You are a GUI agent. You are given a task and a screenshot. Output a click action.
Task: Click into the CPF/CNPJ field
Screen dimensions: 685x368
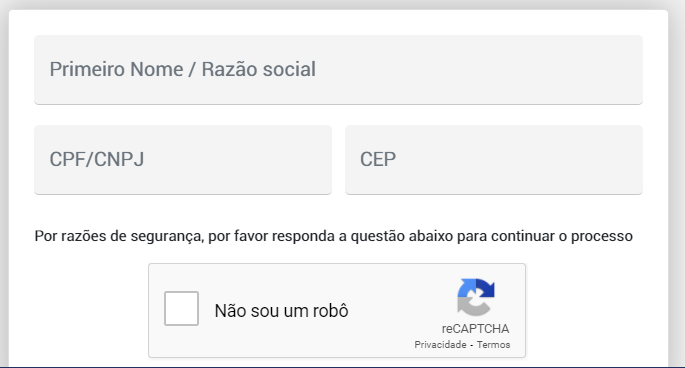183,160
